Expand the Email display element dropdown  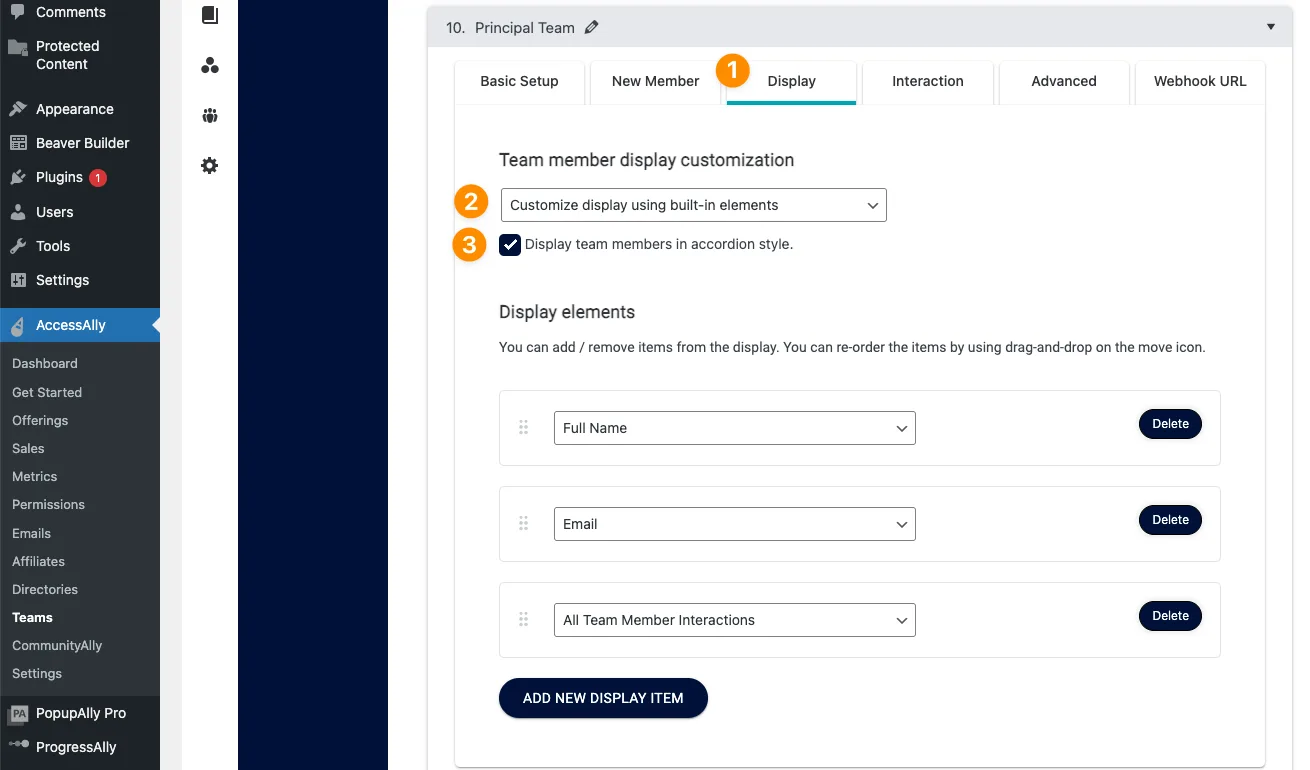(734, 524)
